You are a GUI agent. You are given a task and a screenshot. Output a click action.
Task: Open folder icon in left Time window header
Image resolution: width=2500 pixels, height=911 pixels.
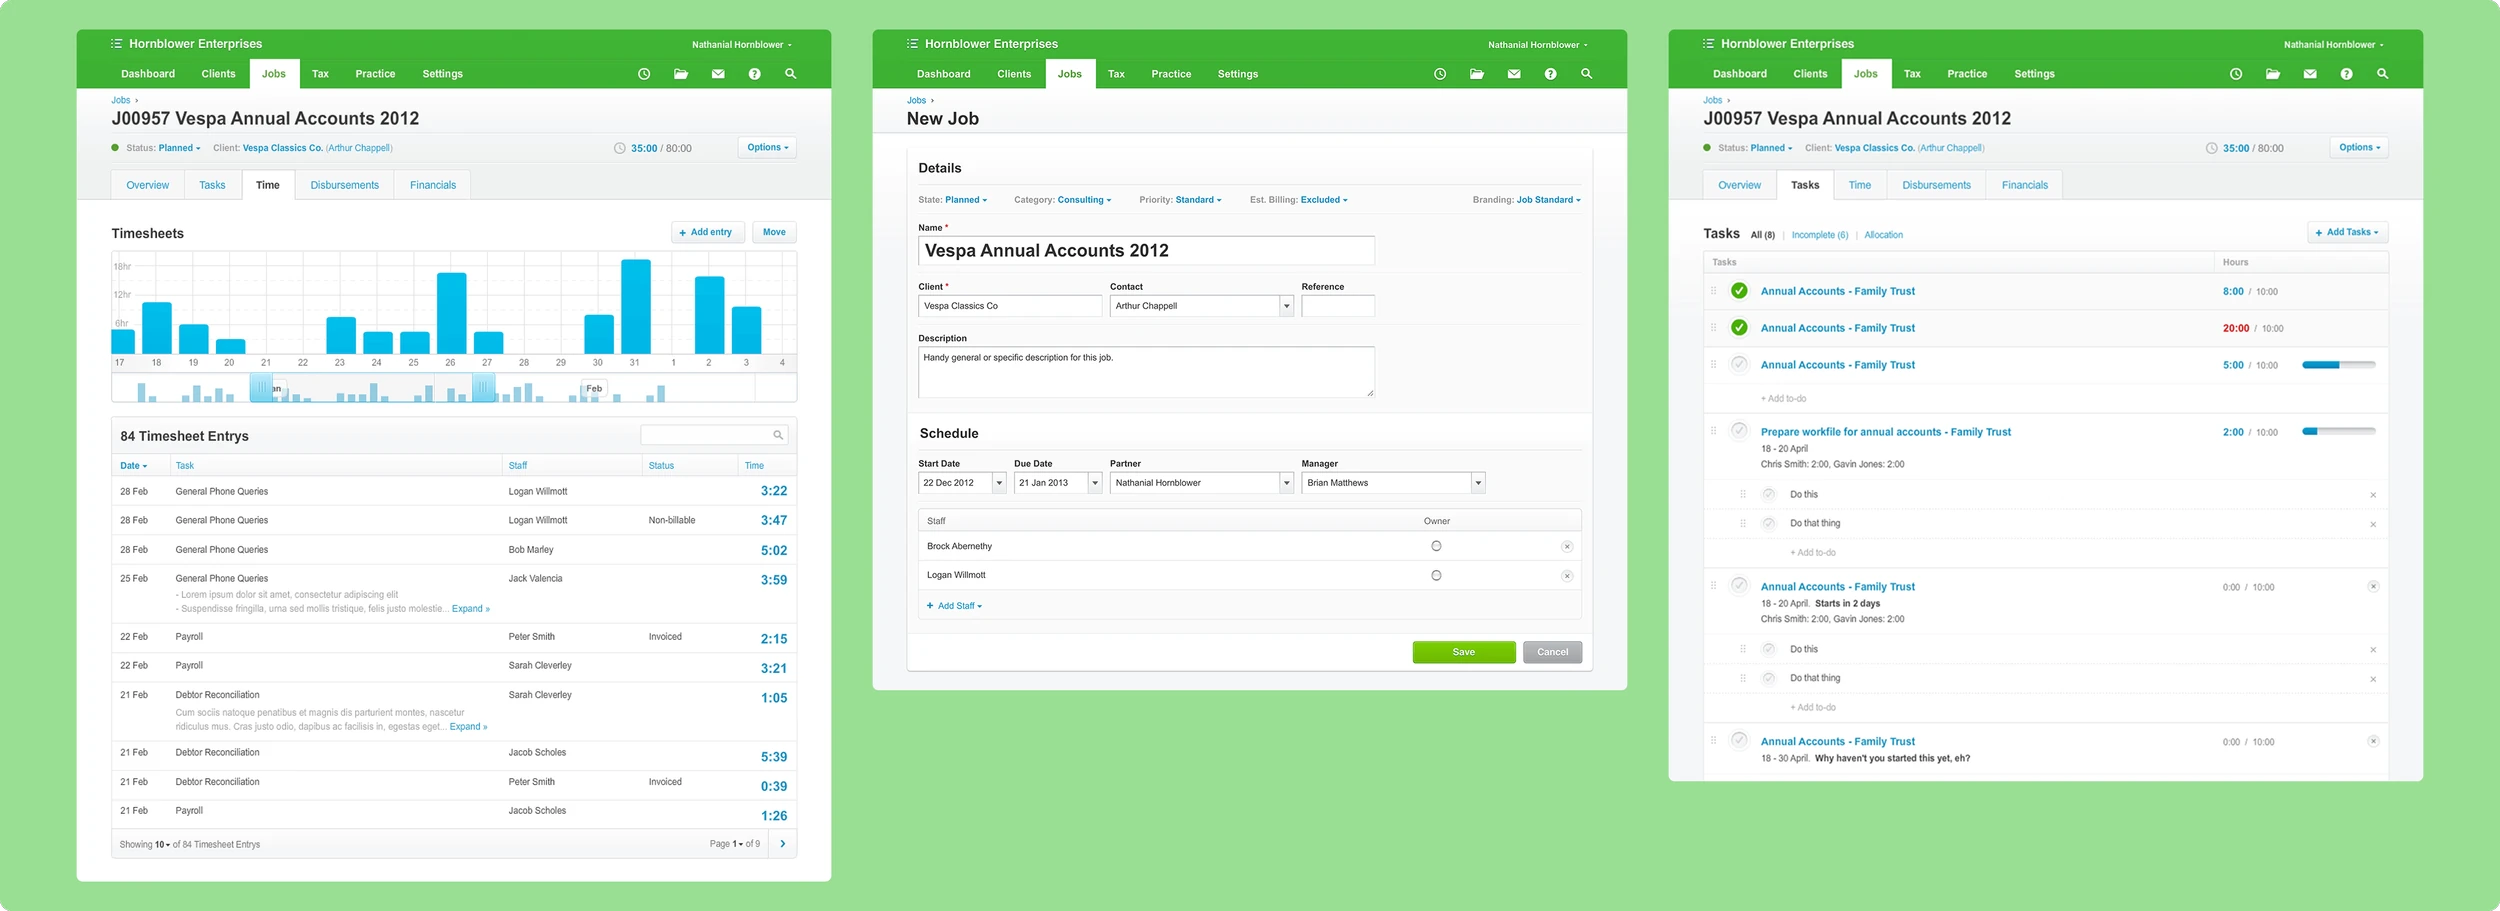coord(681,74)
